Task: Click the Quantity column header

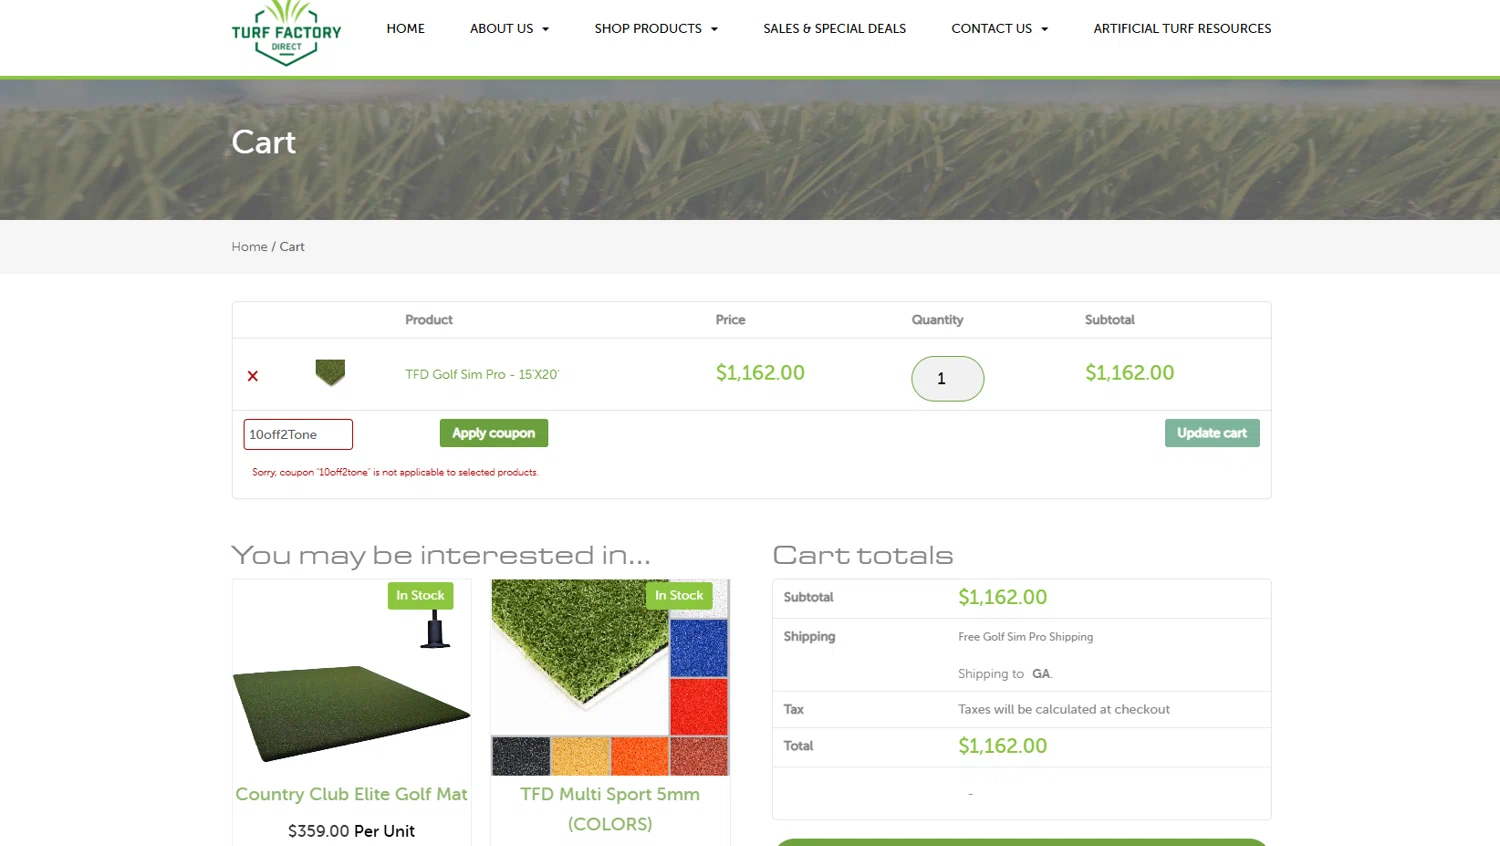Action: pos(937,320)
